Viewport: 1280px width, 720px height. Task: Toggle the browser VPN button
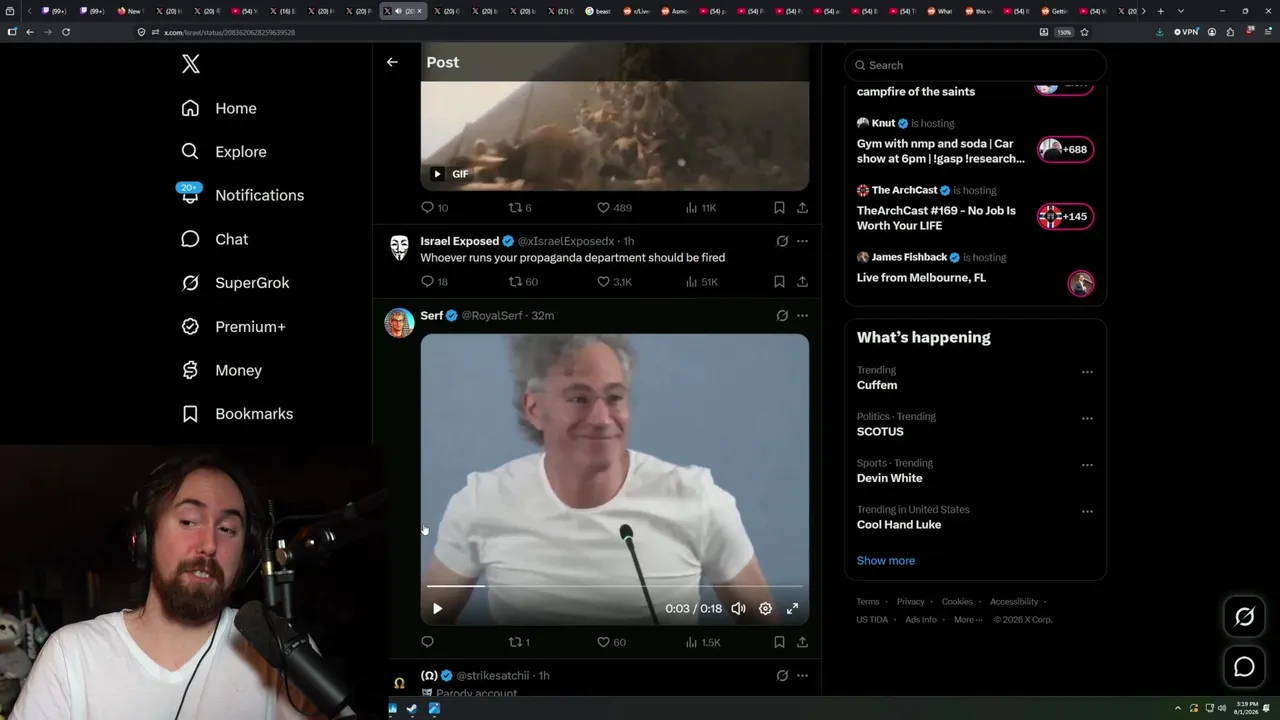click(1186, 32)
